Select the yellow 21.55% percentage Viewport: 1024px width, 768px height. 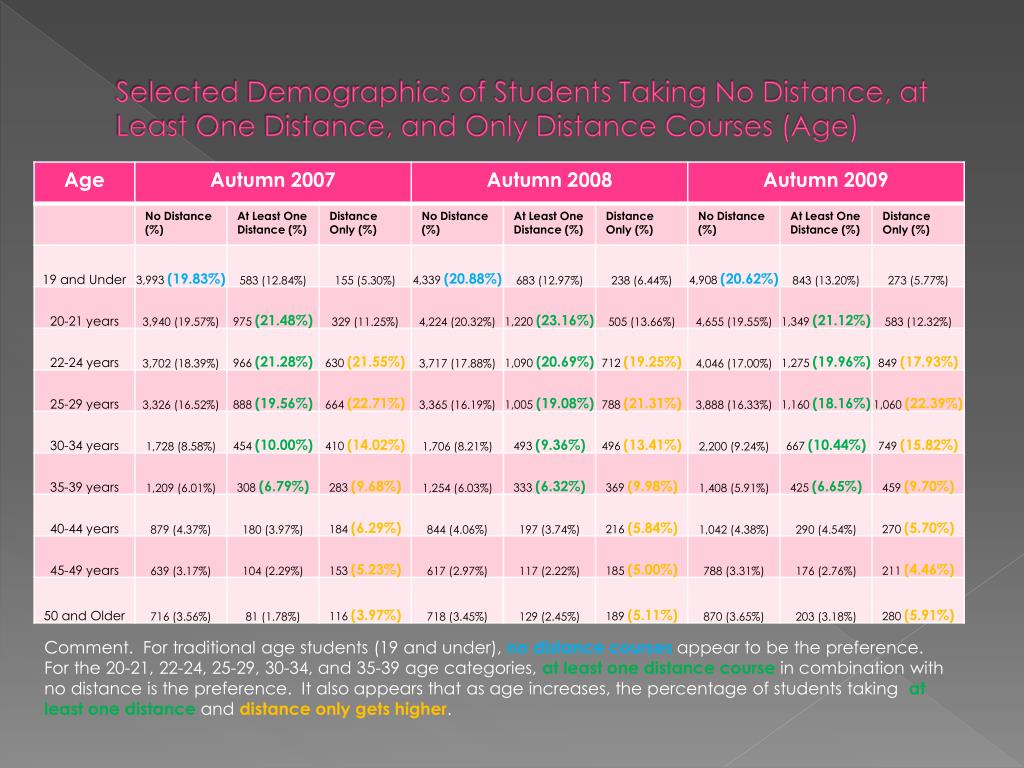point(376,362)
